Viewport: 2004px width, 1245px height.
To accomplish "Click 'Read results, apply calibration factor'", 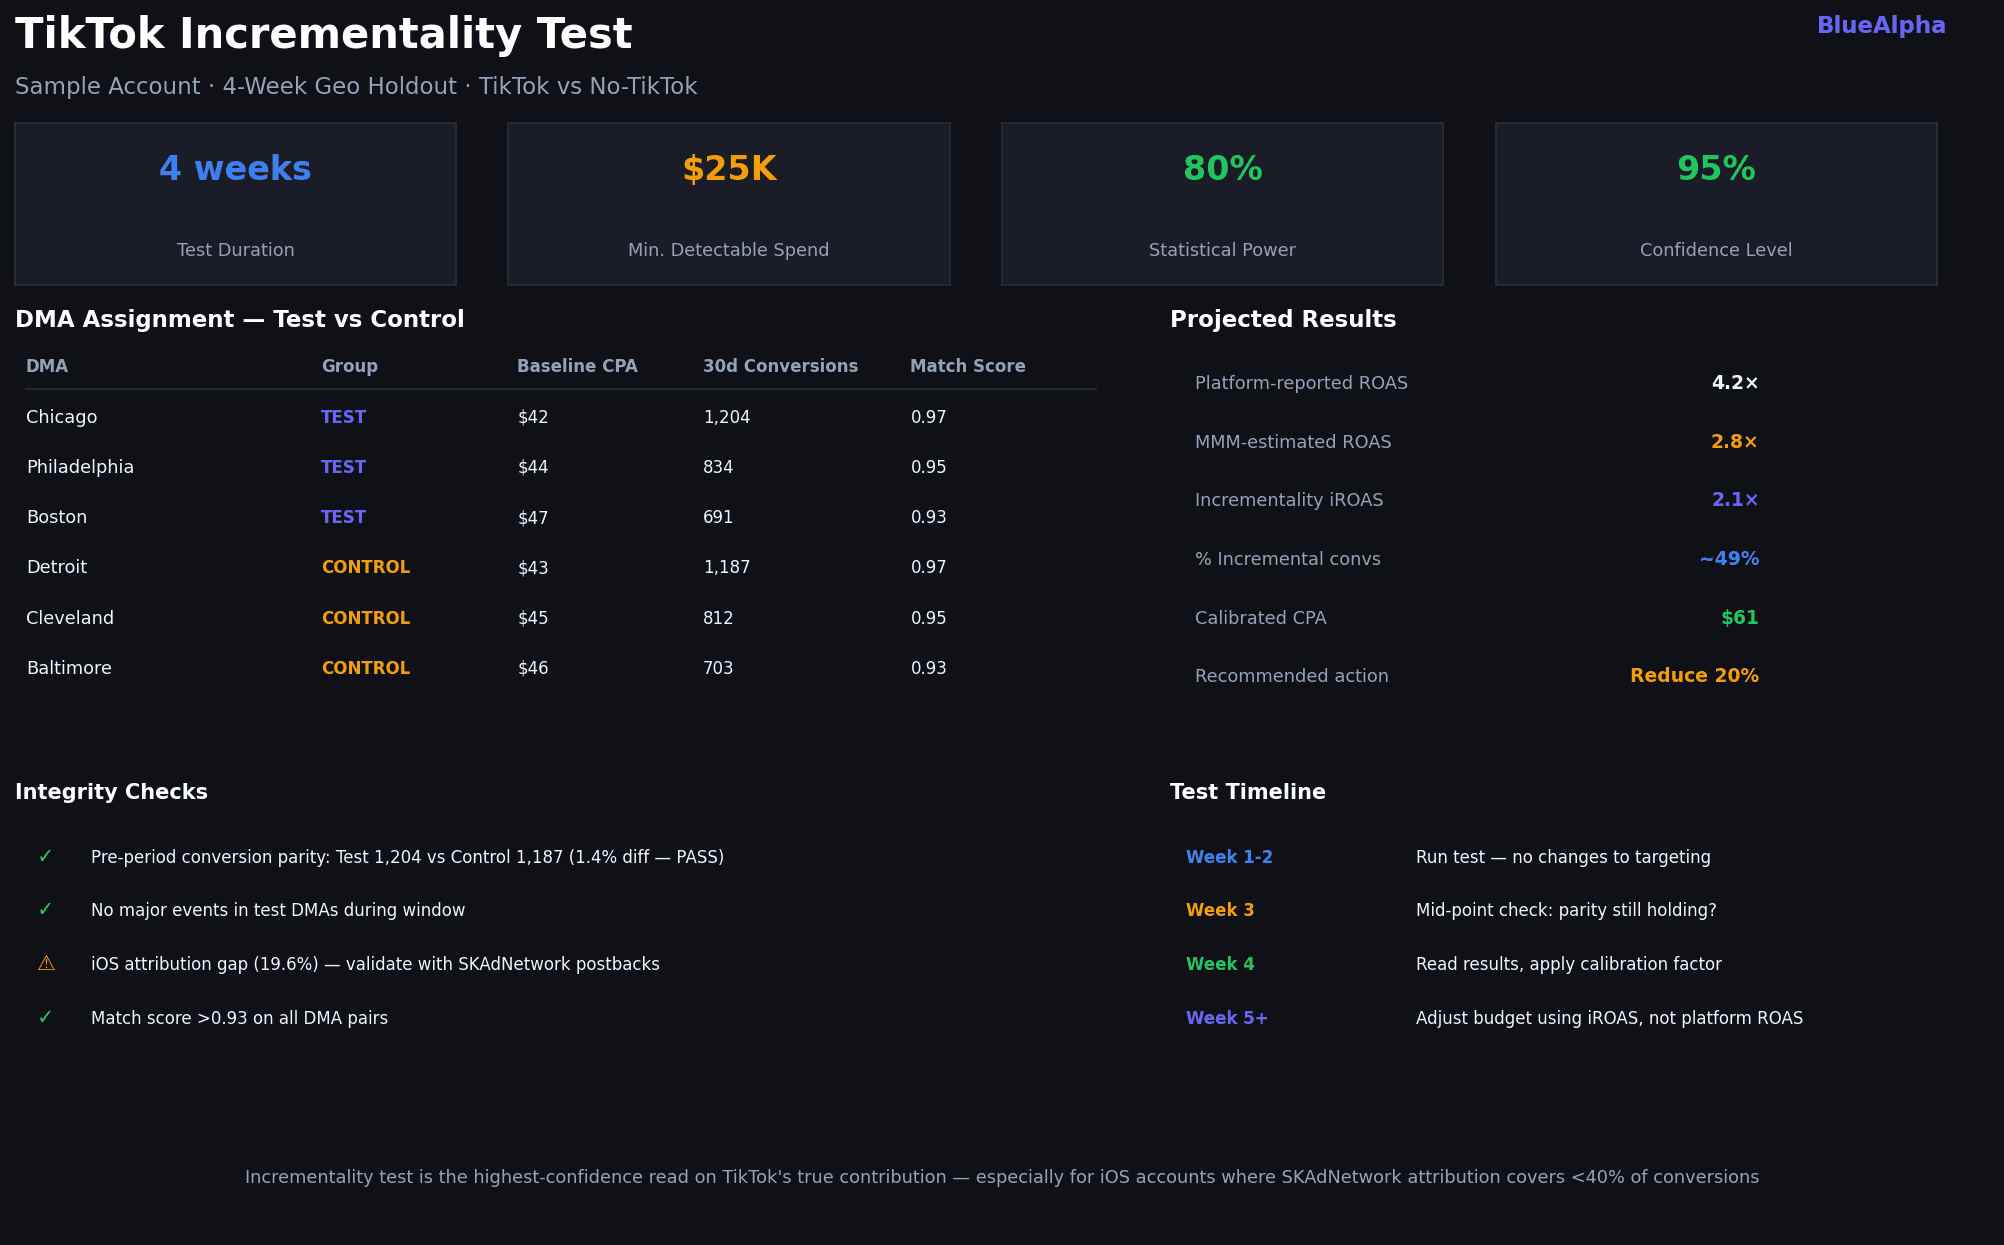I will pos(1569,964).
